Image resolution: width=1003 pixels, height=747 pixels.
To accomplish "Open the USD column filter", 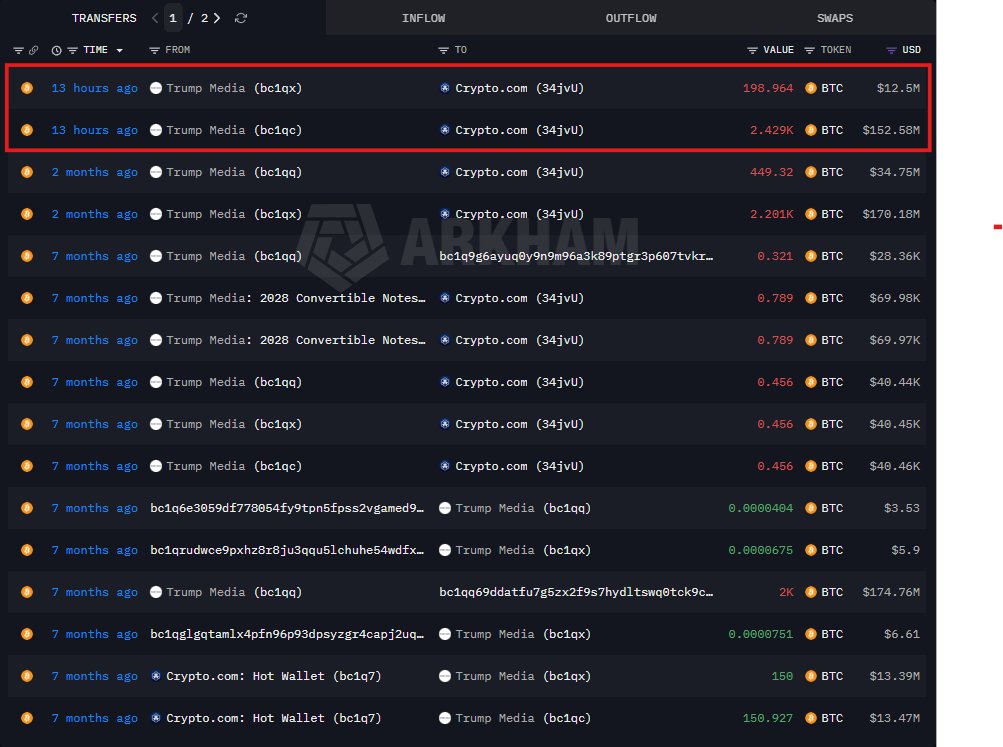I will pyautogui.click(x=891, y=50).
